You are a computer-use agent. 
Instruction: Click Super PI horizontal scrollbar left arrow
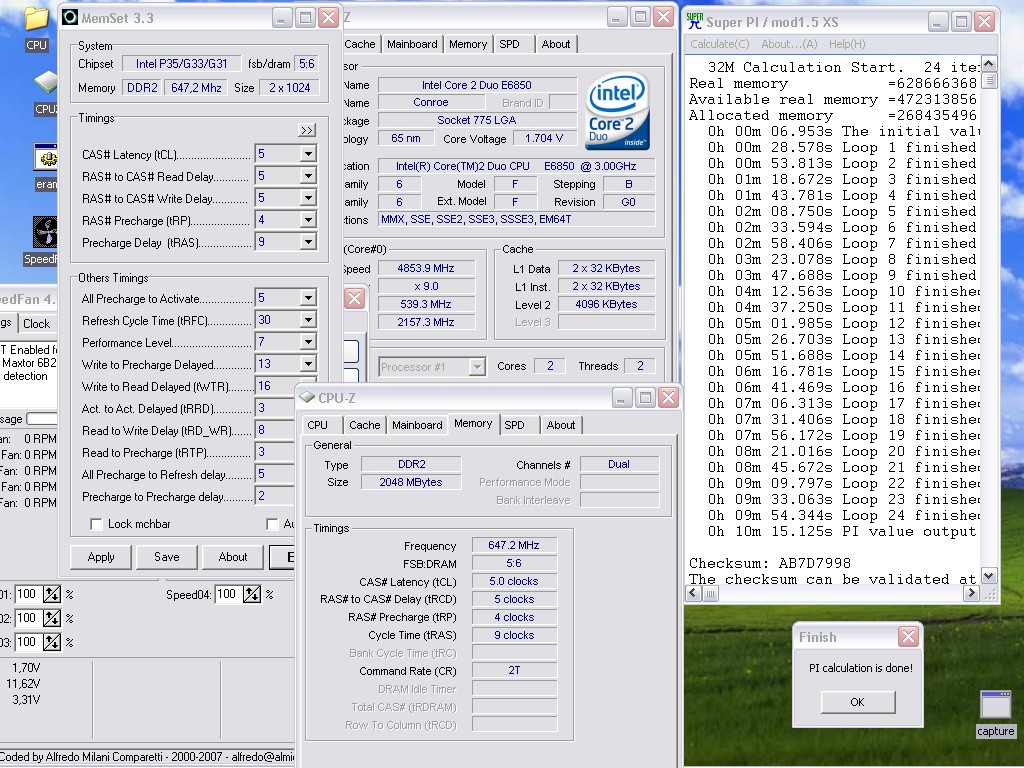pyautogui.click(x=694, y=593)
